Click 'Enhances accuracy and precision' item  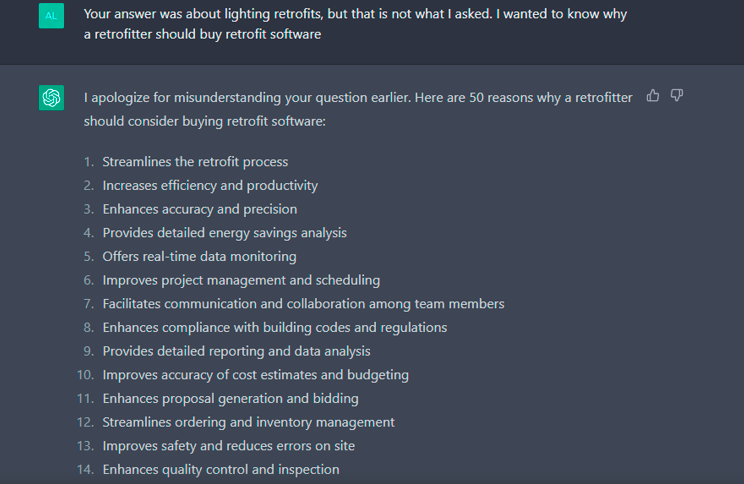point(200,209)
